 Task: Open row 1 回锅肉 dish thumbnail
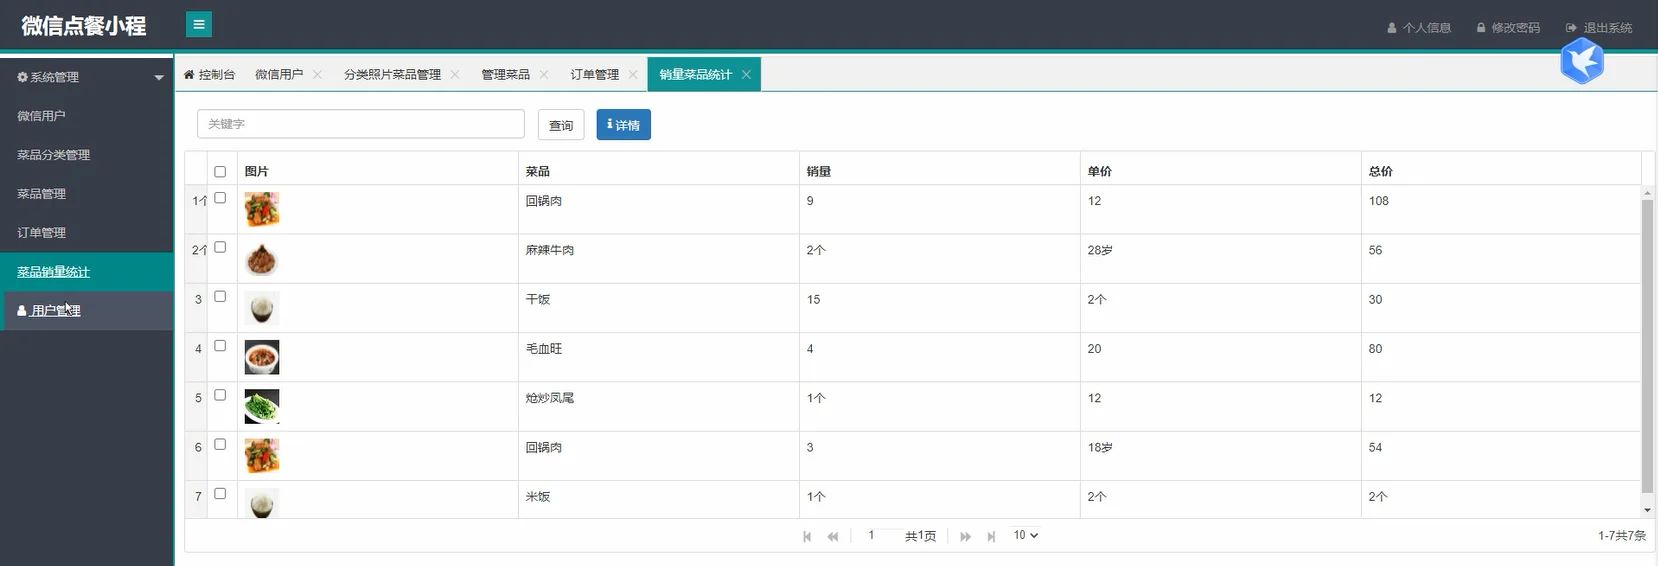click(x=262, y=209)
